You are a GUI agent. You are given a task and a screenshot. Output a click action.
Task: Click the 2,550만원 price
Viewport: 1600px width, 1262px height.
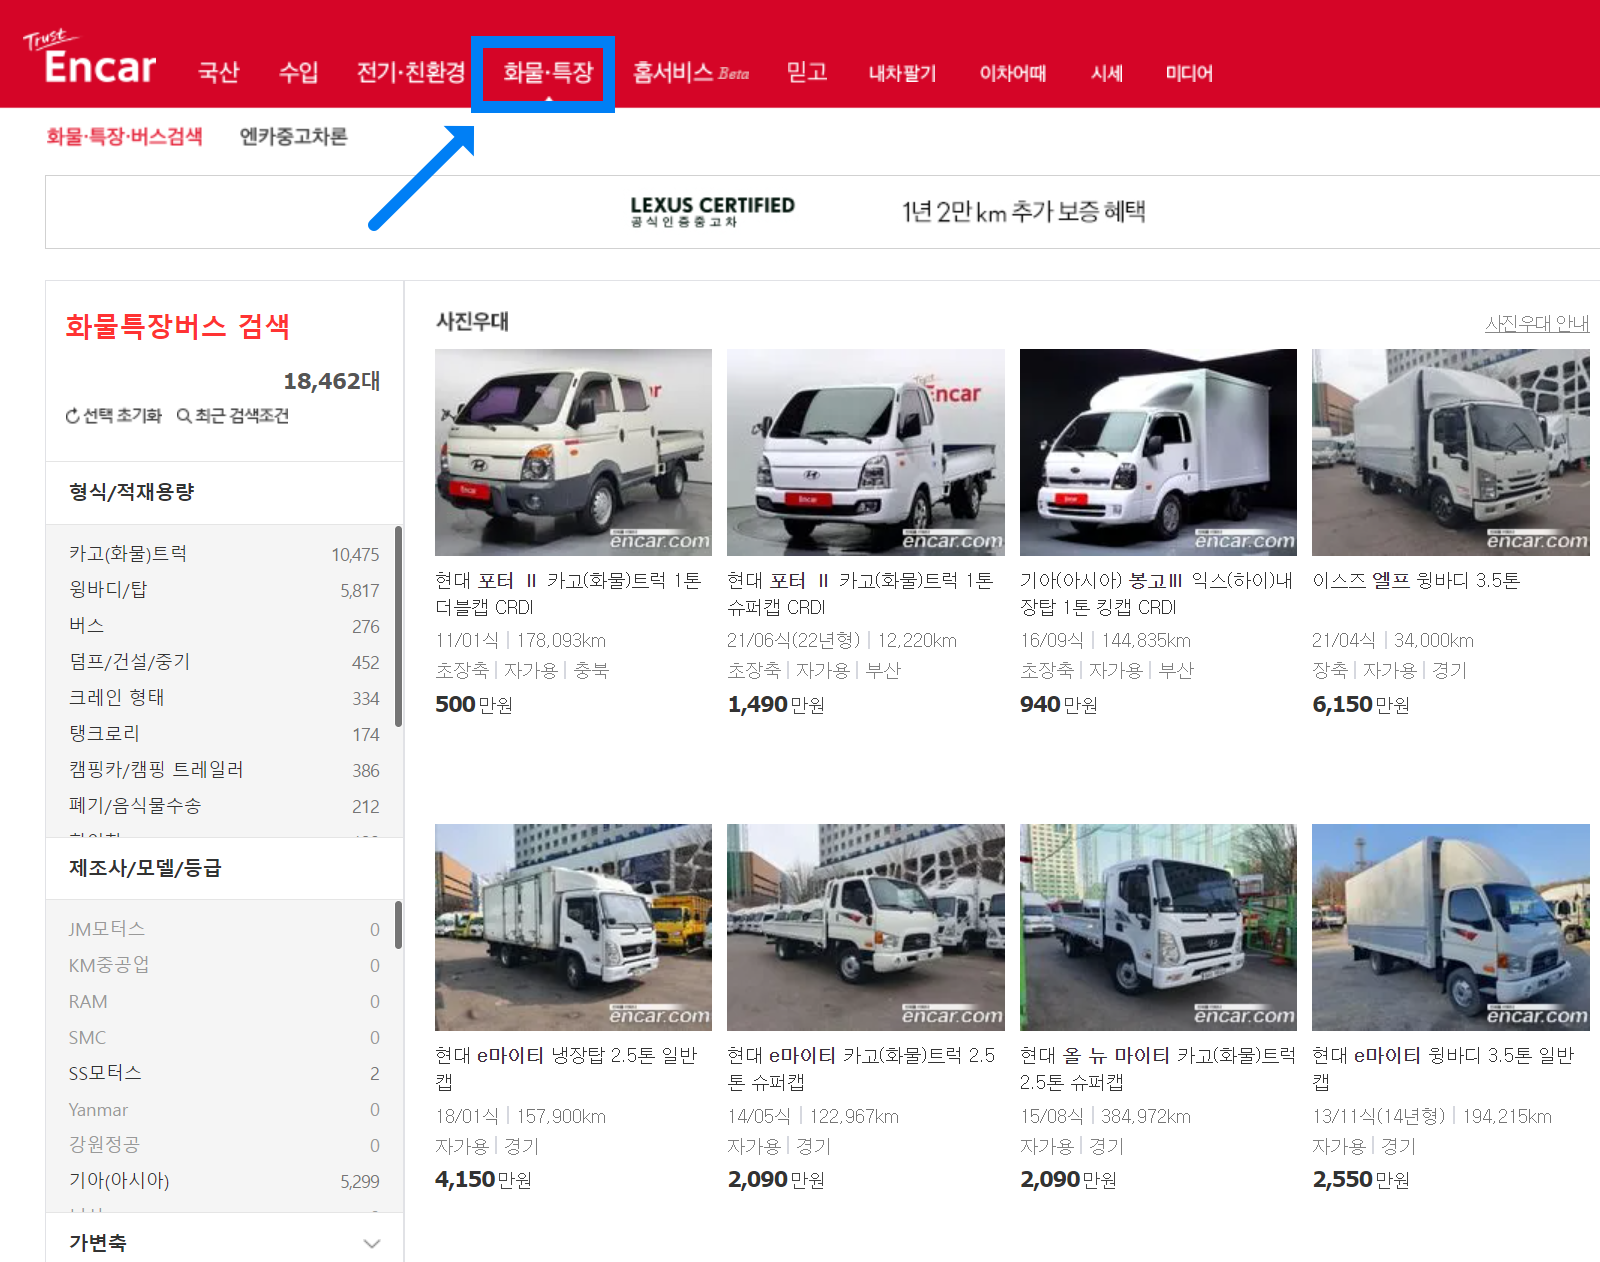click(x=1361, y=1180)
